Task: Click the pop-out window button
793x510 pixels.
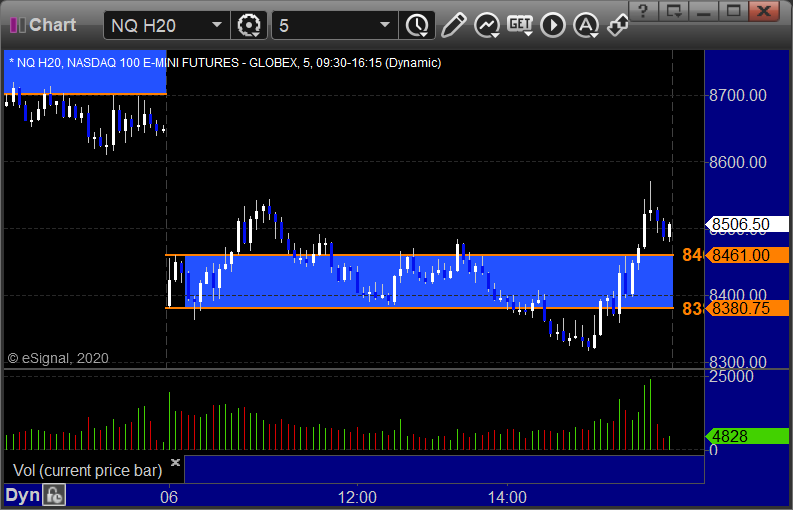Action: click(x=674, y=10)
